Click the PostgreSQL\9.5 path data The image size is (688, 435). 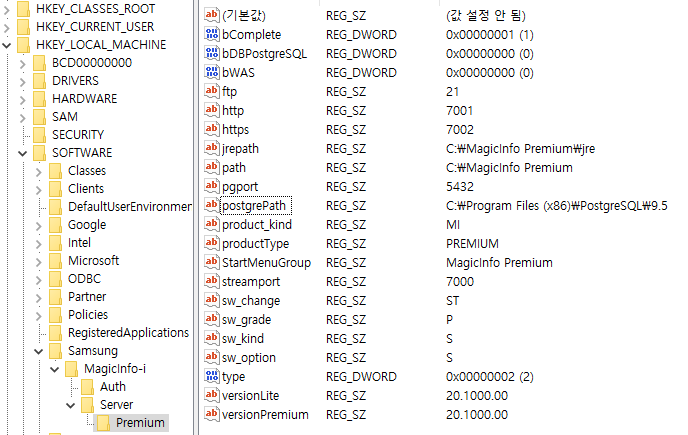[x=557, y=206]
